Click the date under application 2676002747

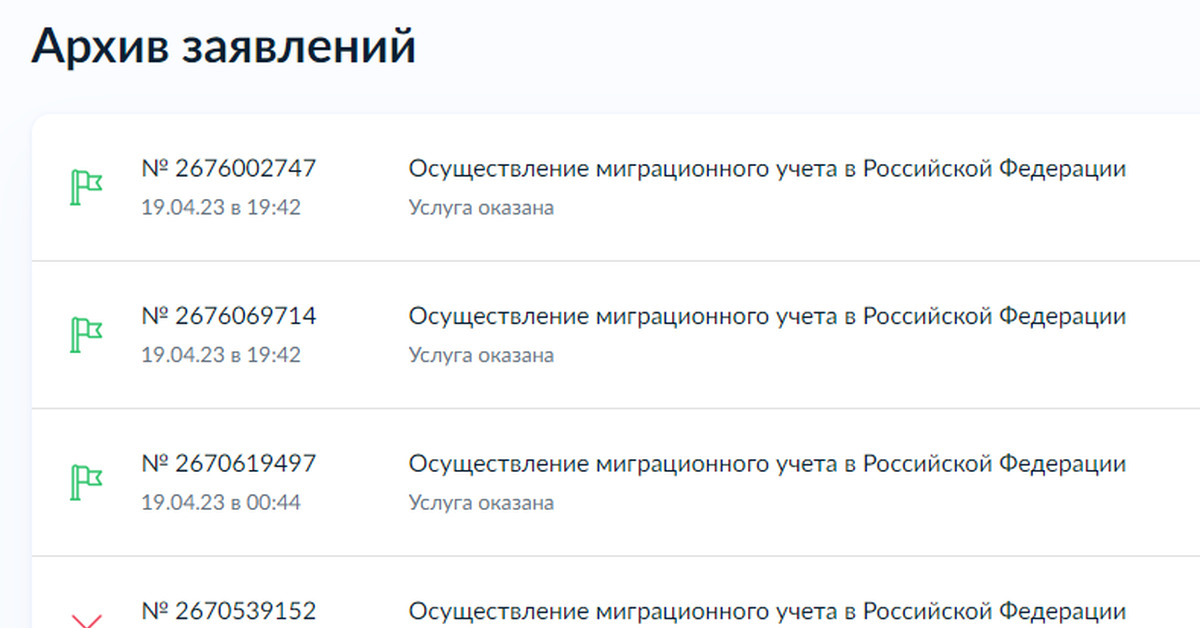221,208
